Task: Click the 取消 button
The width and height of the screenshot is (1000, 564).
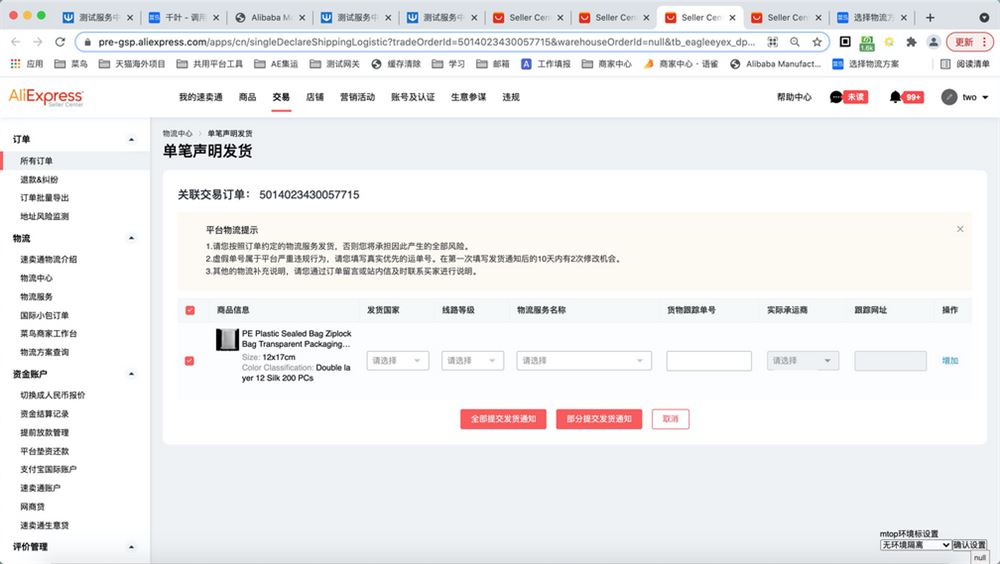Action: pyautogui.click(x=670, y=419)
